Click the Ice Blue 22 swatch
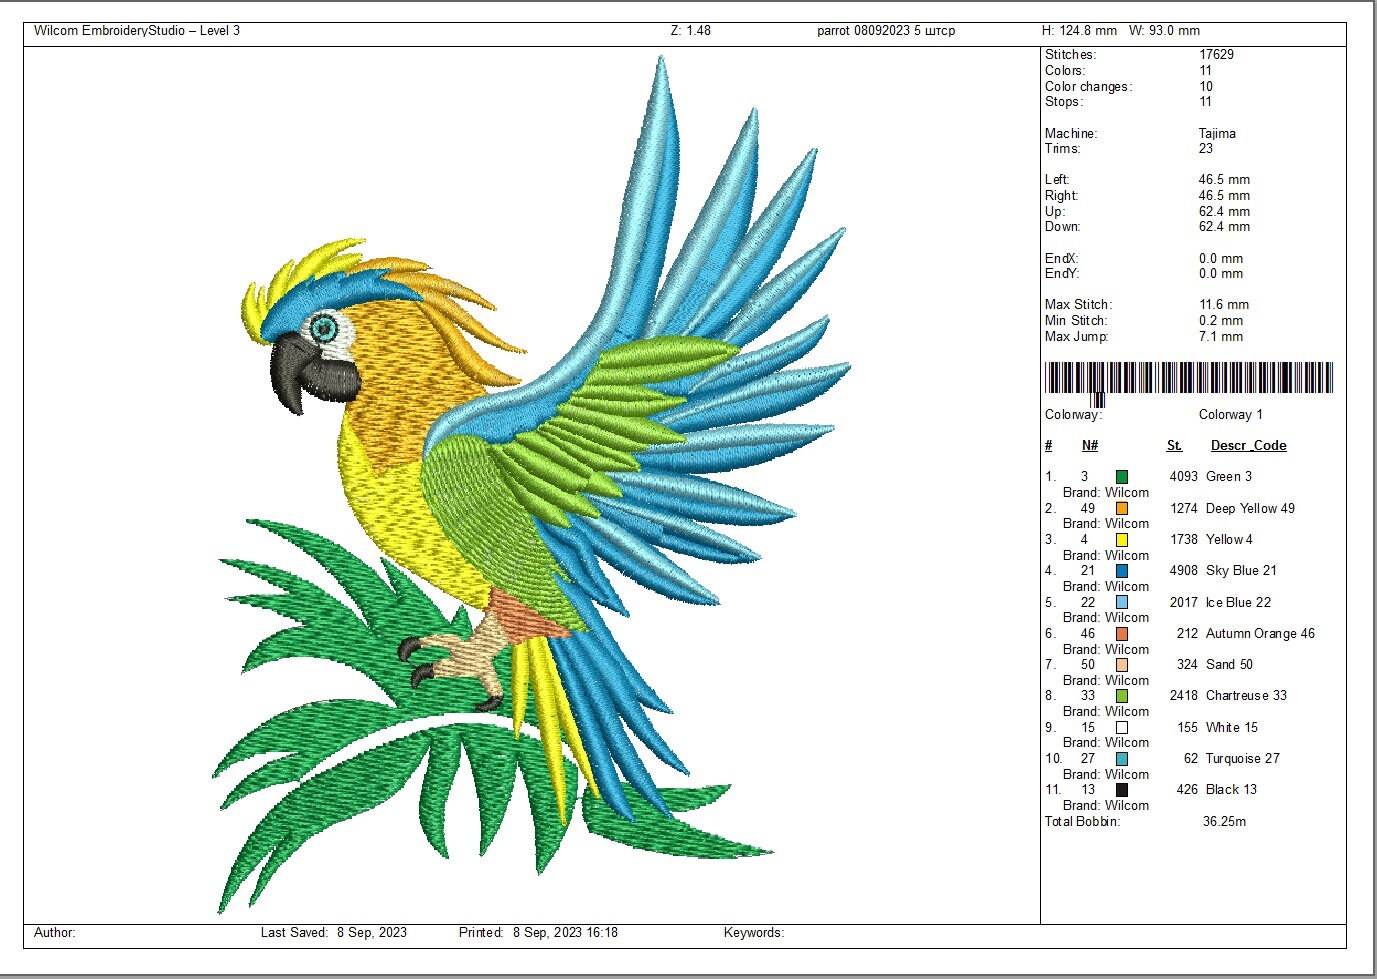The width and height of the screenshot is (1377, 979). point(1124,602)
